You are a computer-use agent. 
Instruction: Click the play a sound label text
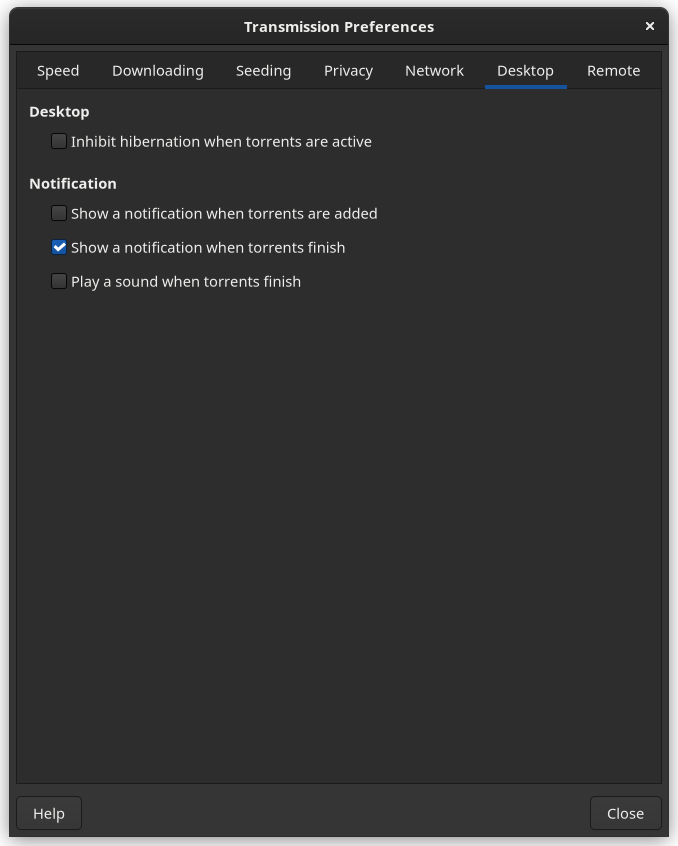[x=184, y=281]
